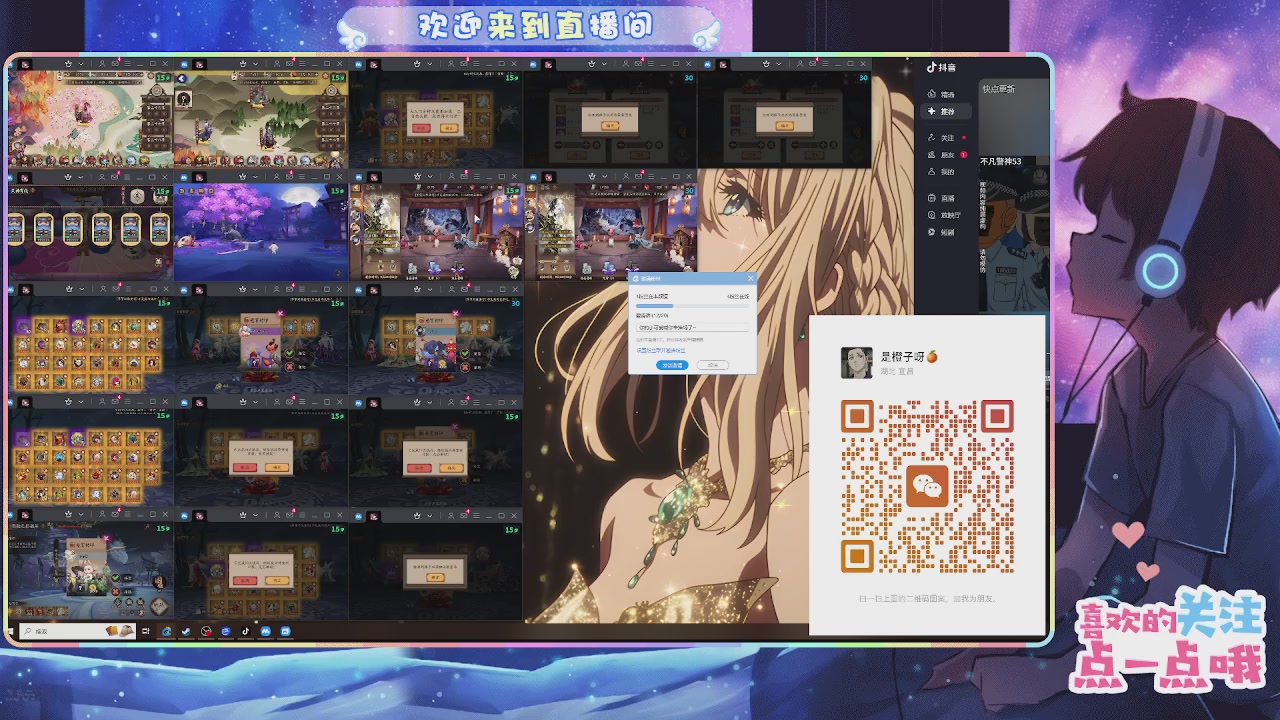Open Task View on the taskbar

pyautogui.click(x=145, y=631)
